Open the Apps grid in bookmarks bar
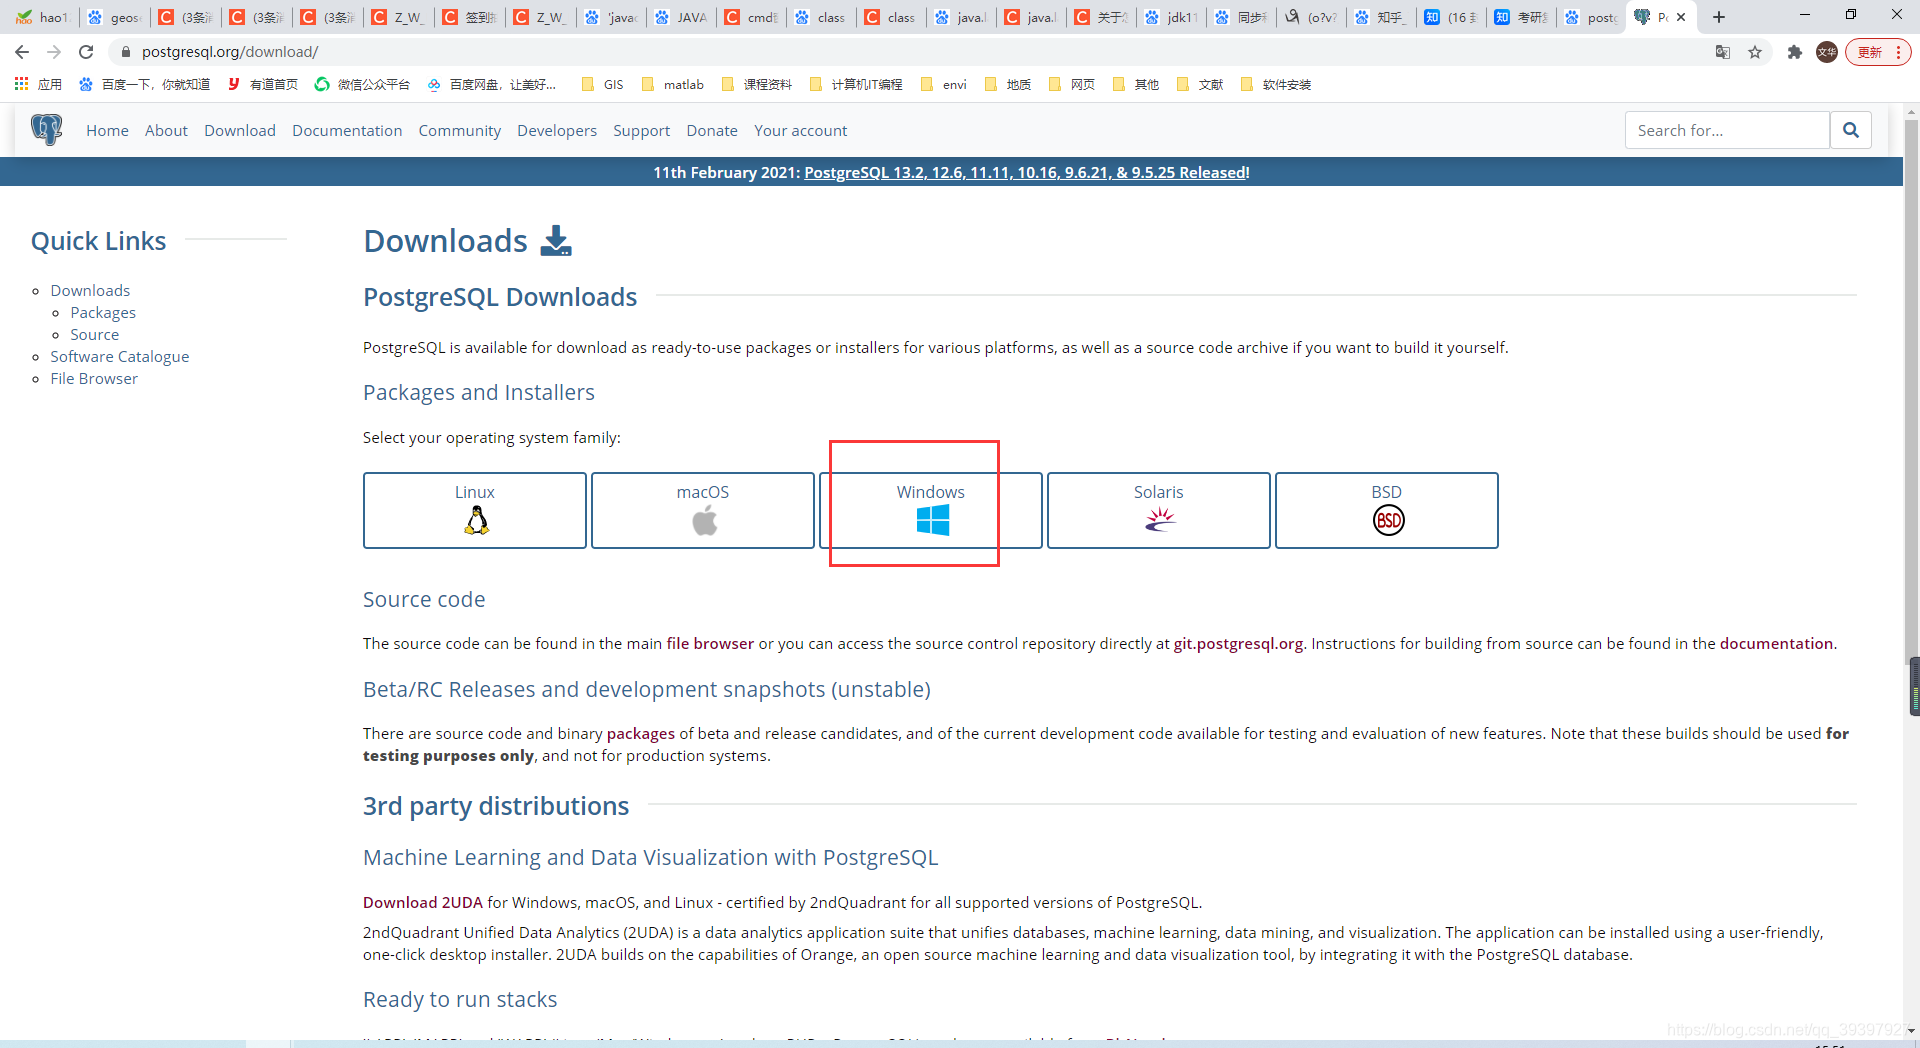Viewport: 1920px width, 1048px height. point(38,84)
